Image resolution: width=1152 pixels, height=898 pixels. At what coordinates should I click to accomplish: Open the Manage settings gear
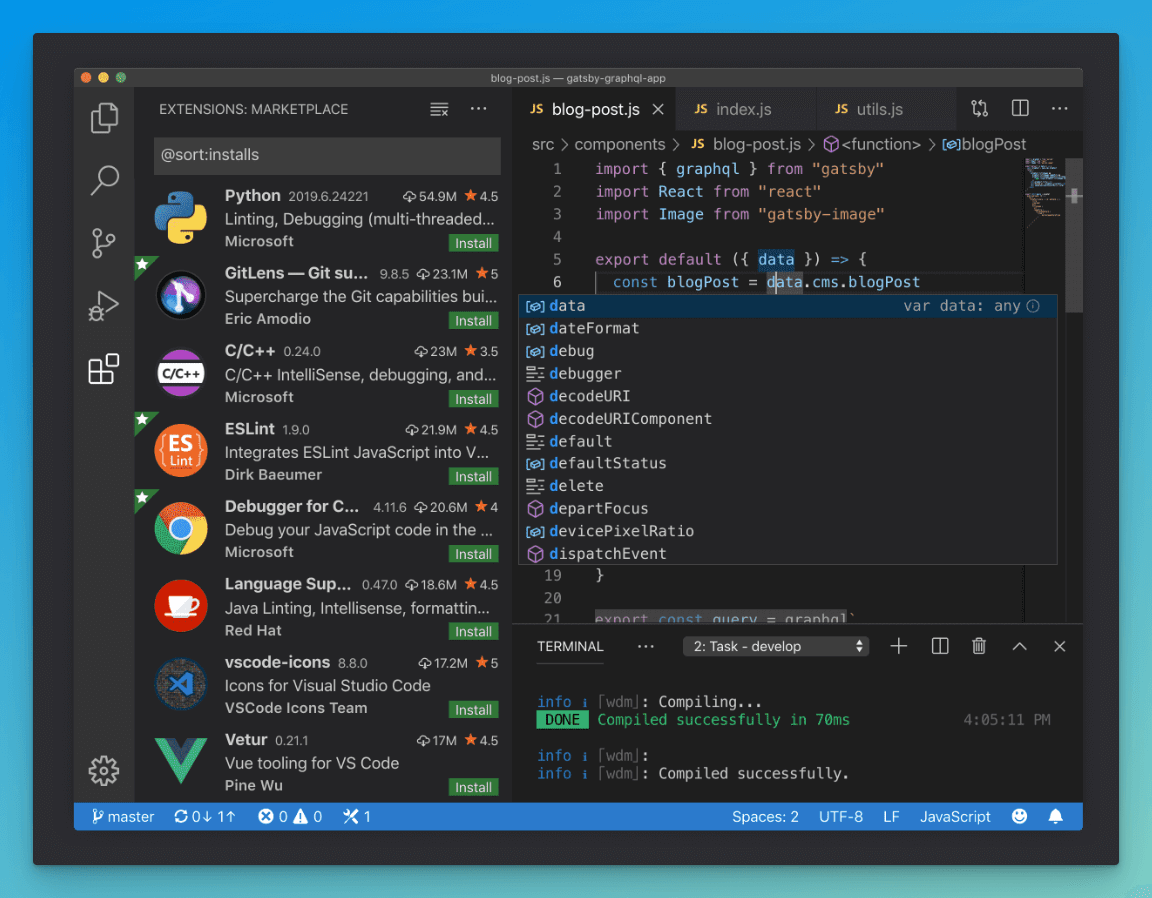tap(104, 770)
